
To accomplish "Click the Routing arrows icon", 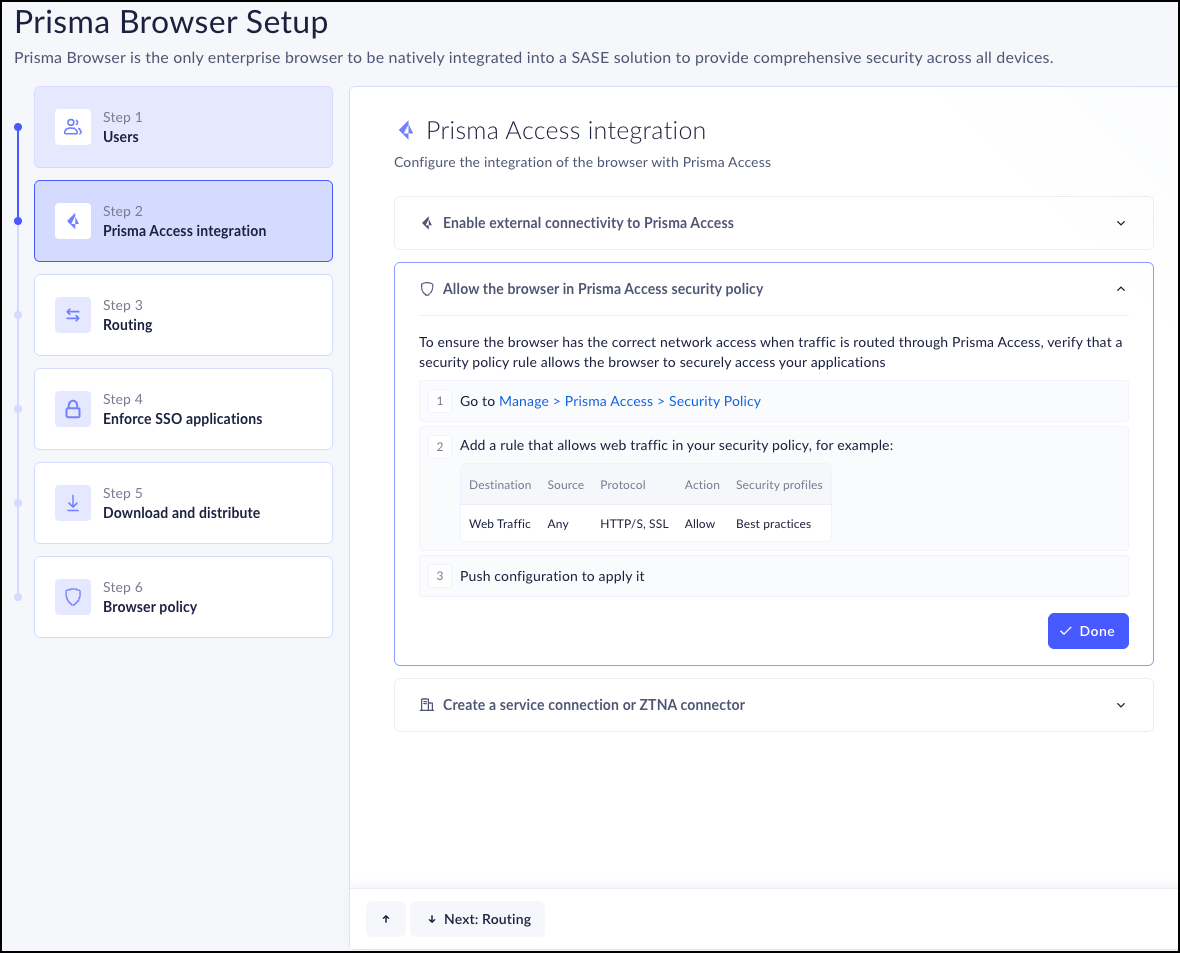I will coord(73,315).
